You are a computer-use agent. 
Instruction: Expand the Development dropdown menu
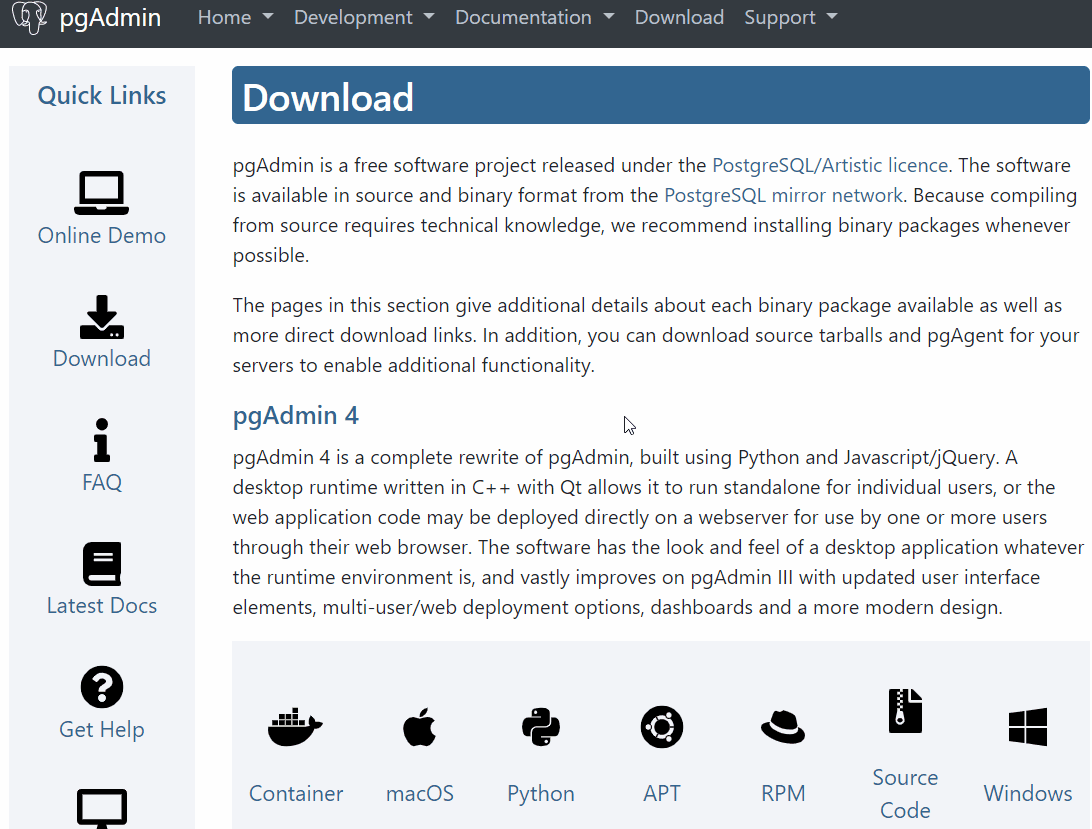[364, 17]
